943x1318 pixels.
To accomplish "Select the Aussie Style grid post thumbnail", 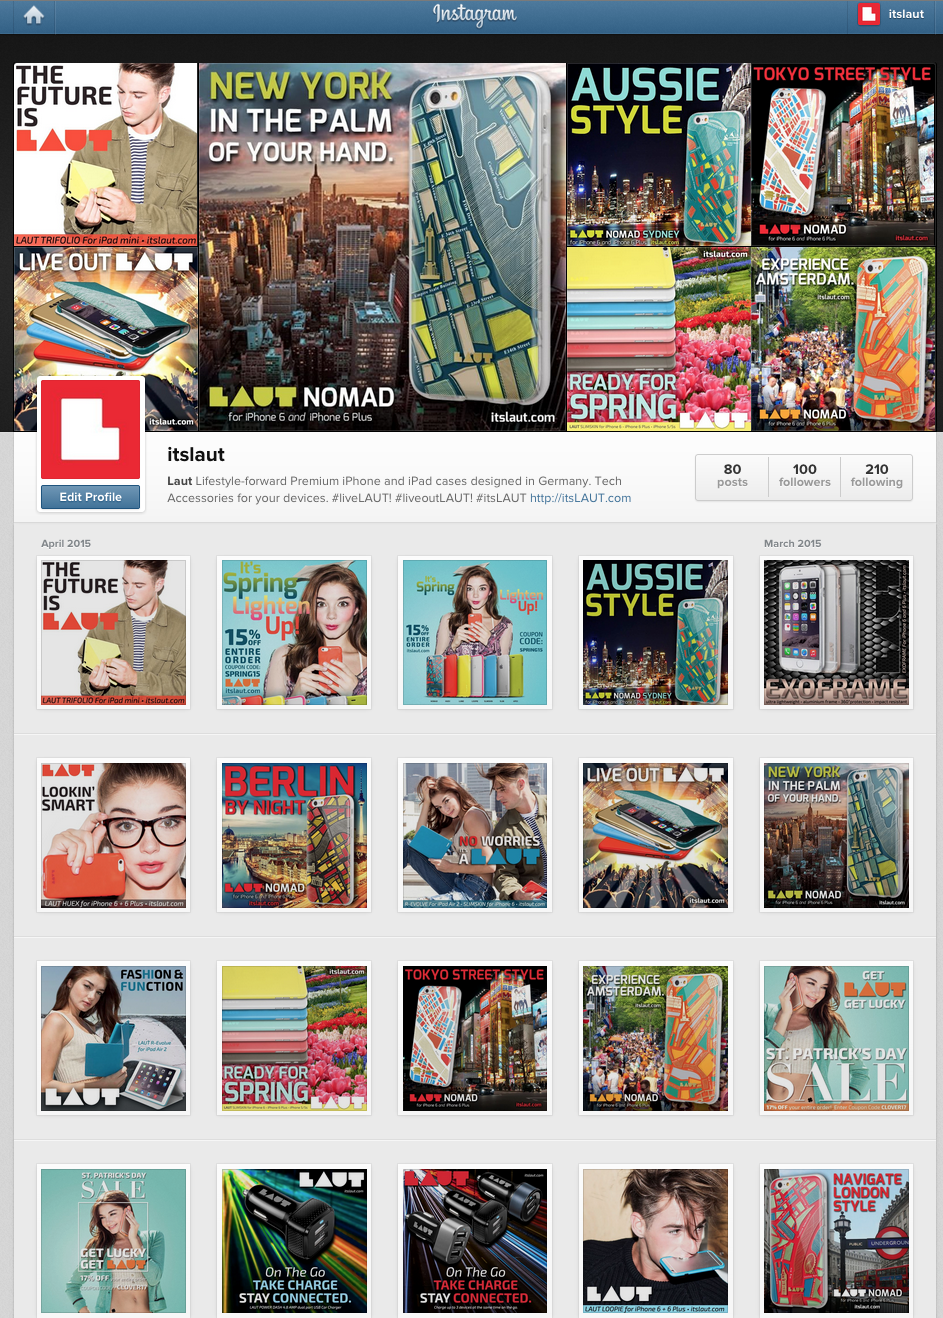I will point(656,632).
